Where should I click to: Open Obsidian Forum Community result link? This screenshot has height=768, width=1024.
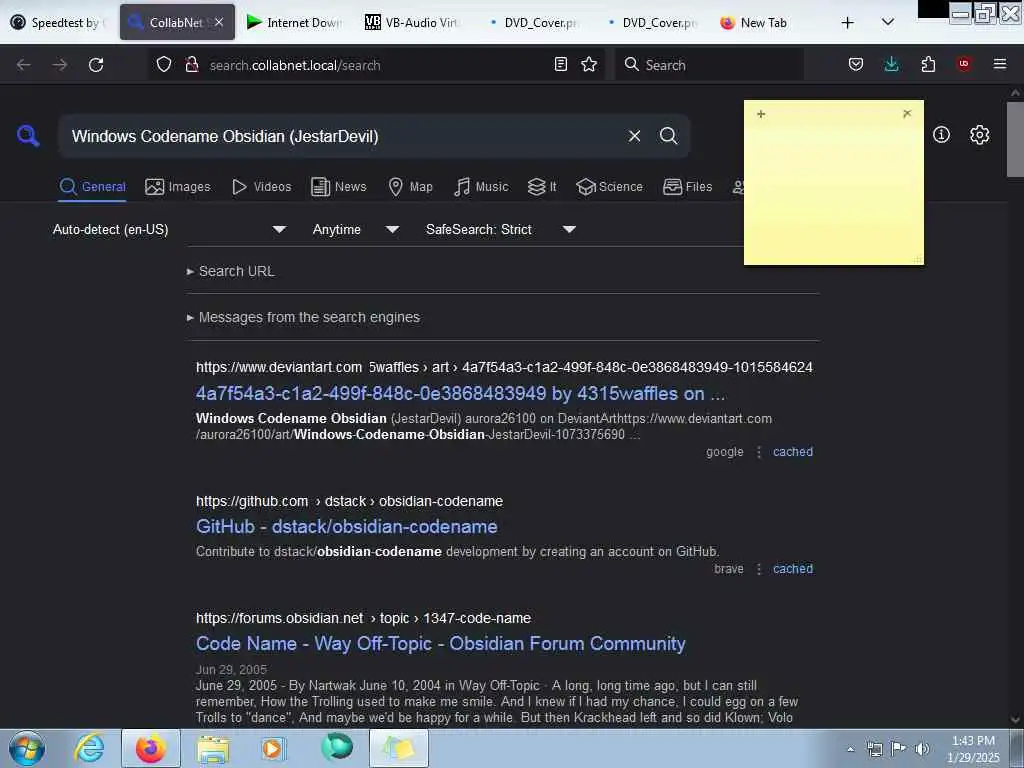tap(441, 643)
